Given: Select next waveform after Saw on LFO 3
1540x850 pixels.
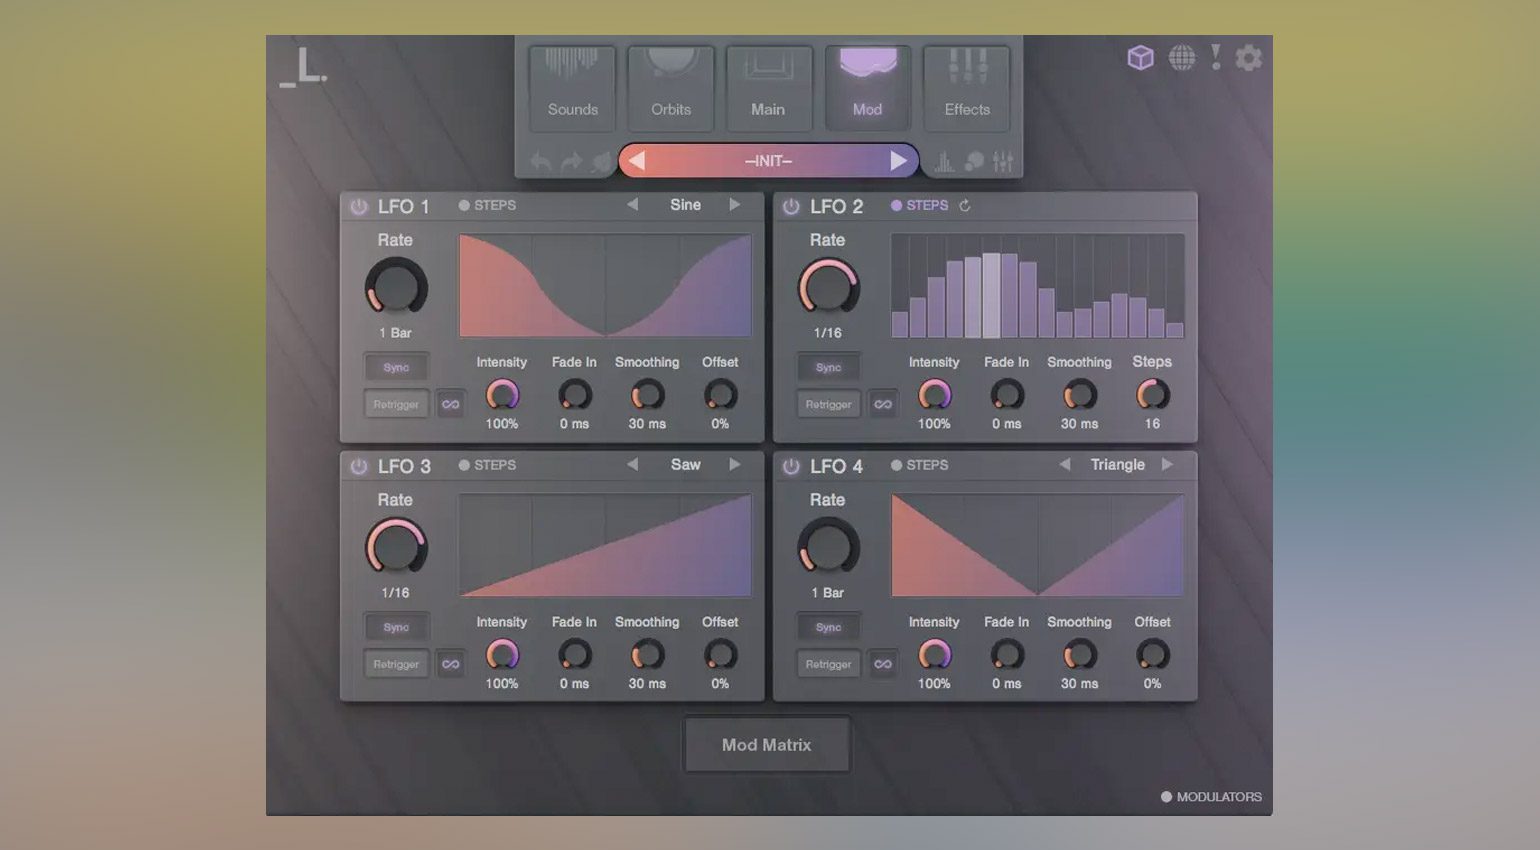Looking at the screenshot, I should [x=735, y=464].
